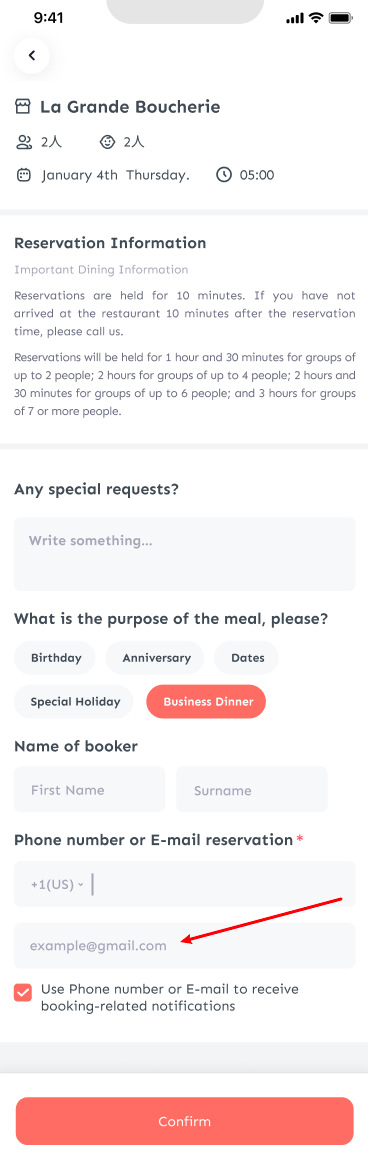Click the First Name field
Image resolution: width=368 pixels, height=1166 pixels.
[x=89, y=790]
